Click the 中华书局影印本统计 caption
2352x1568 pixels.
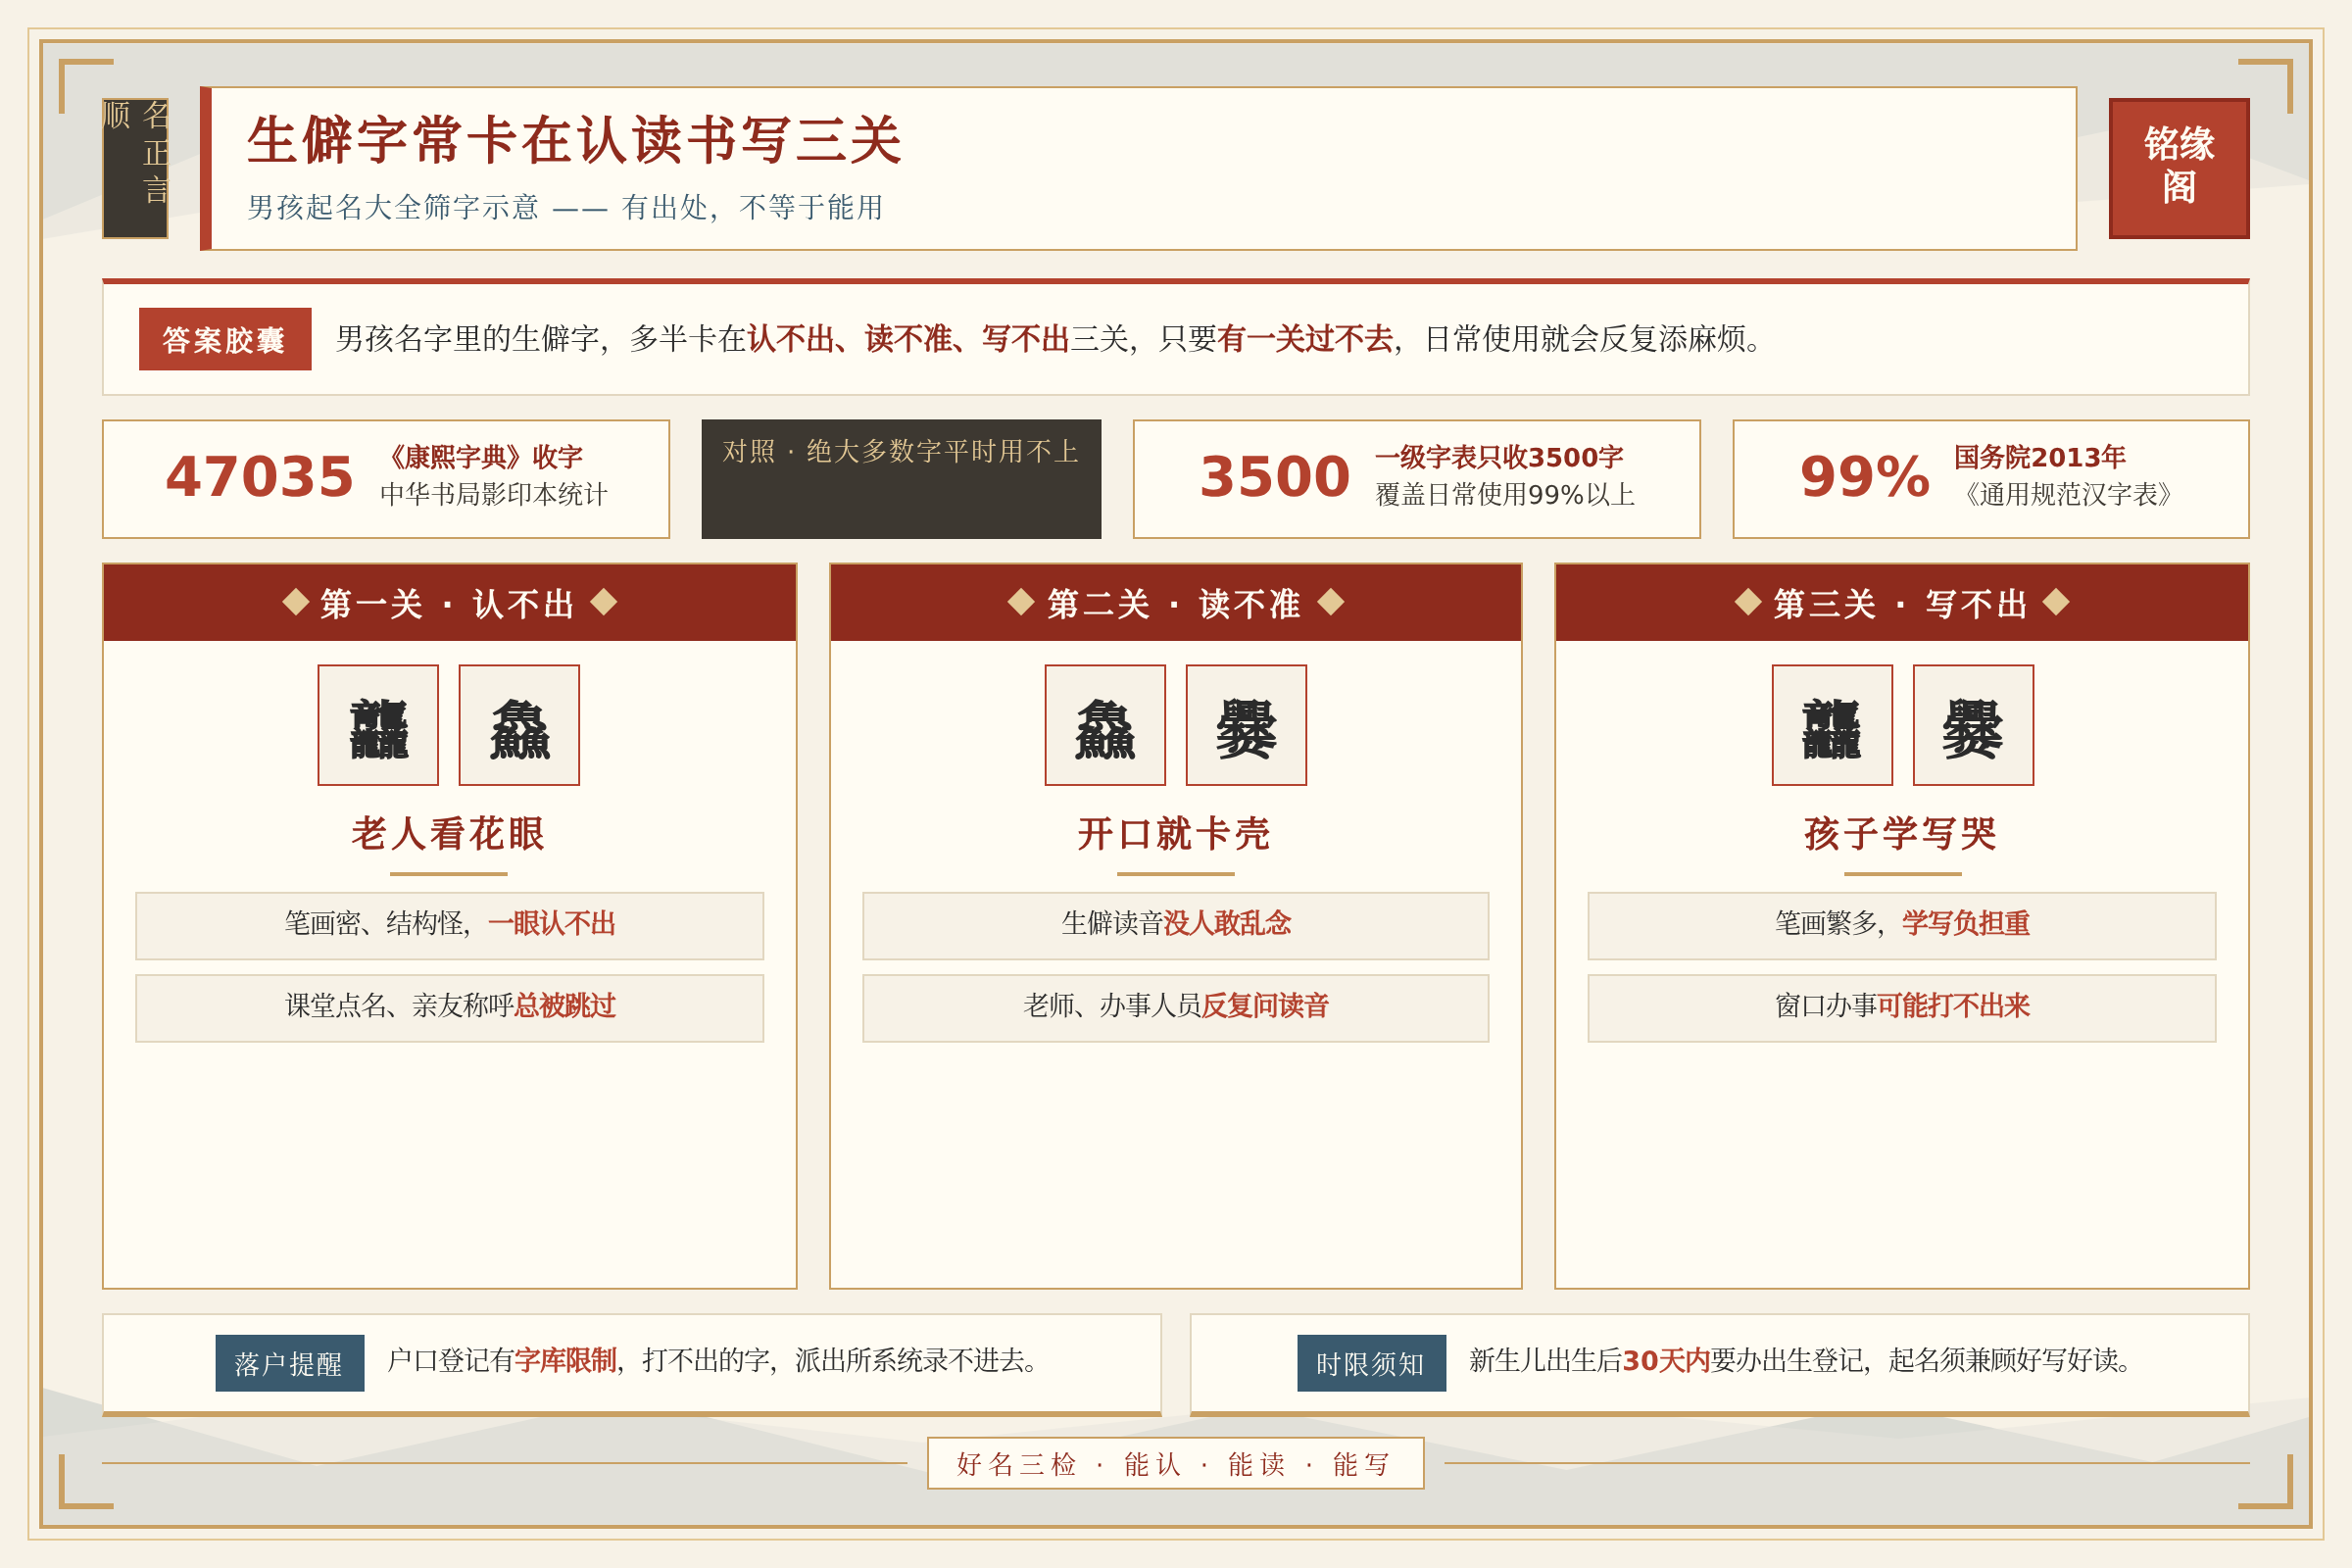(494, 494)
